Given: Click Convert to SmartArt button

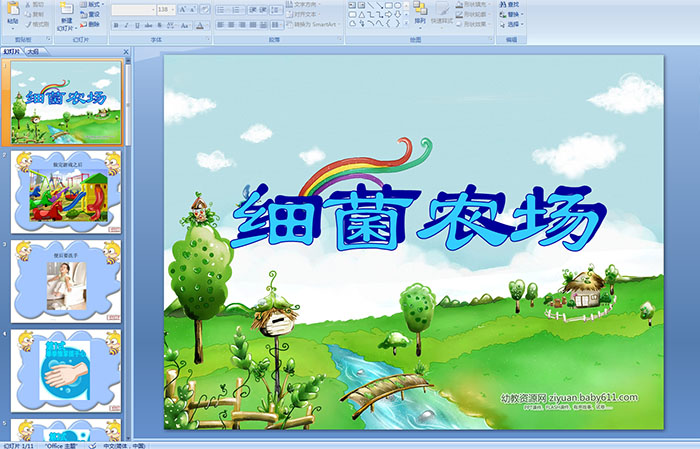Looking at the screenshot, I should [x=313, y=24].
